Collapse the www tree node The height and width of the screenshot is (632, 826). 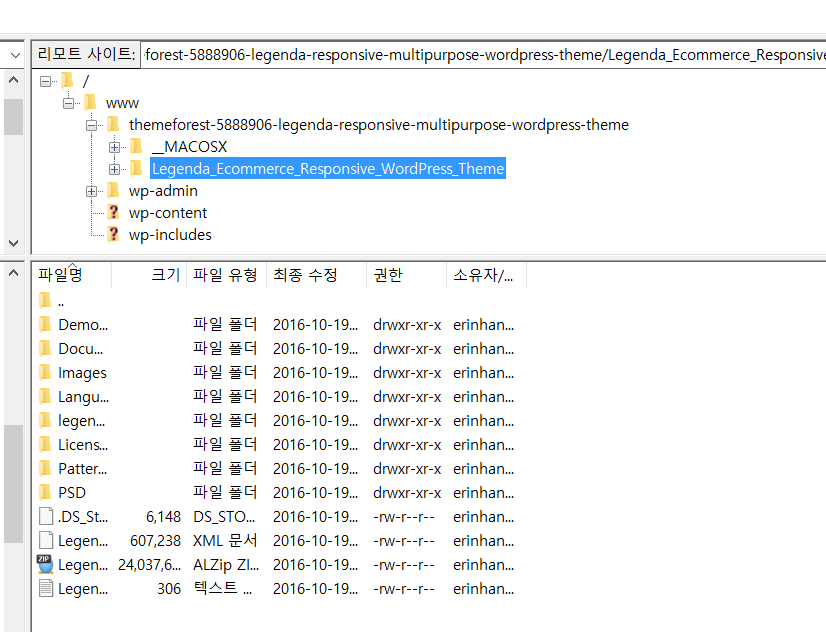pos(68,103)
